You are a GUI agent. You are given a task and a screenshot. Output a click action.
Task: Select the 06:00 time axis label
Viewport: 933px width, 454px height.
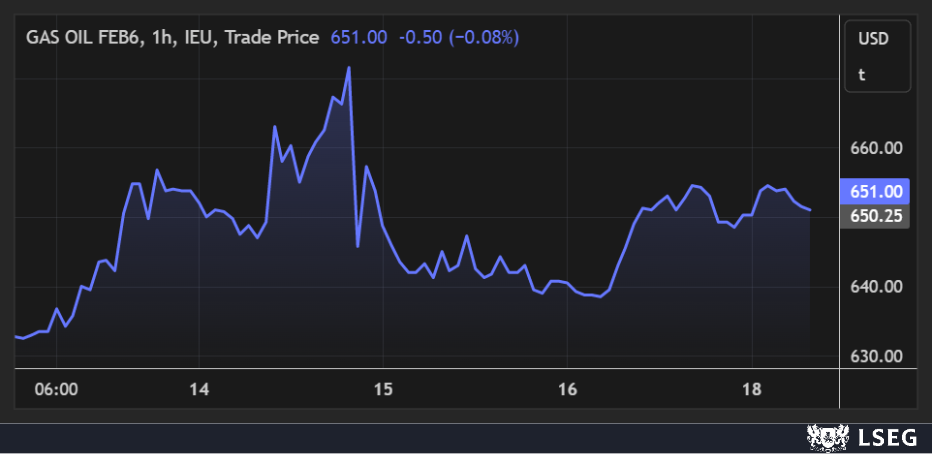click(x=57, y=389)
